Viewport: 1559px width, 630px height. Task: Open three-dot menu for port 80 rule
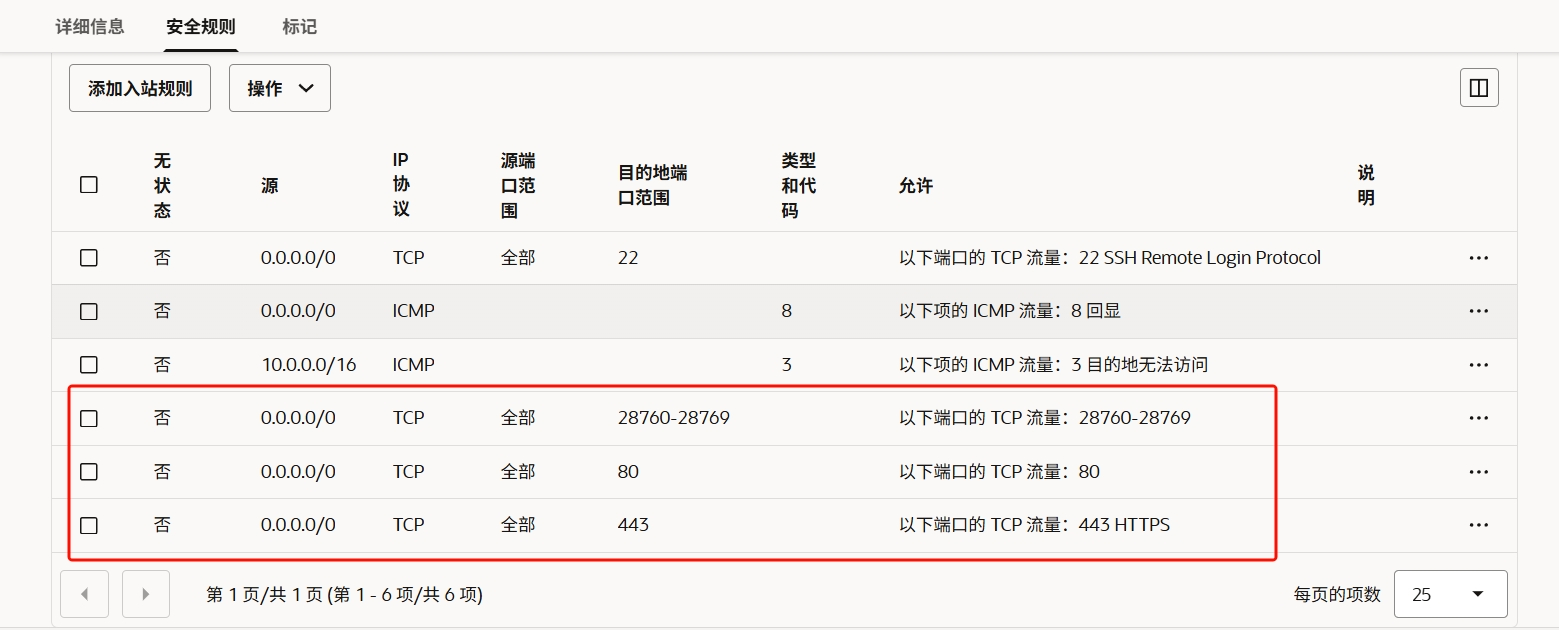click(1479, 472)
